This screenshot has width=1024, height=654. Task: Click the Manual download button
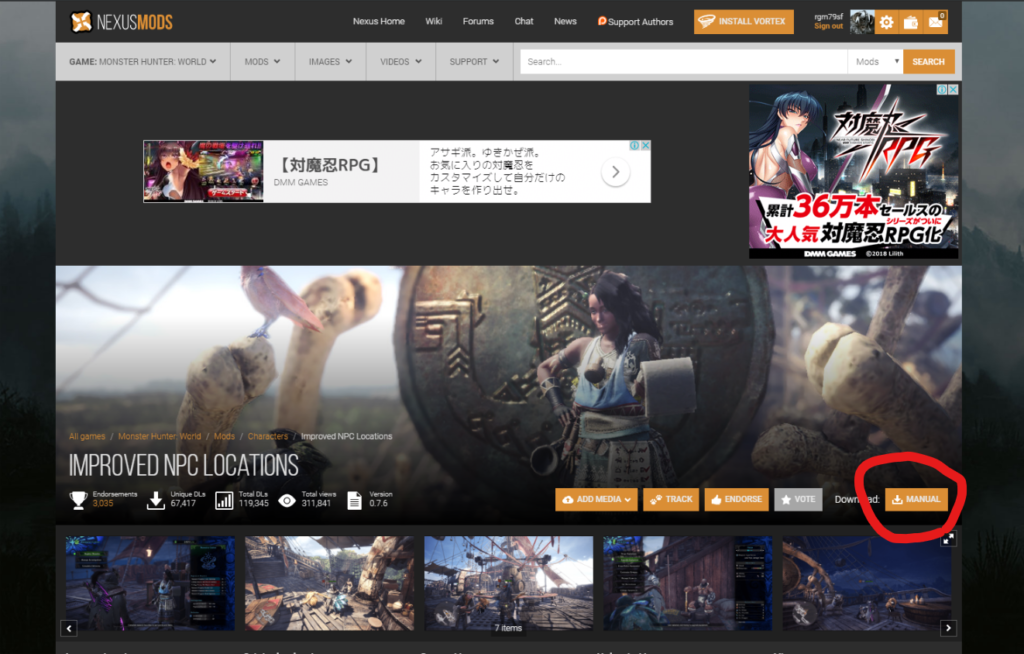pyautogui.click(x=916, y=499)
